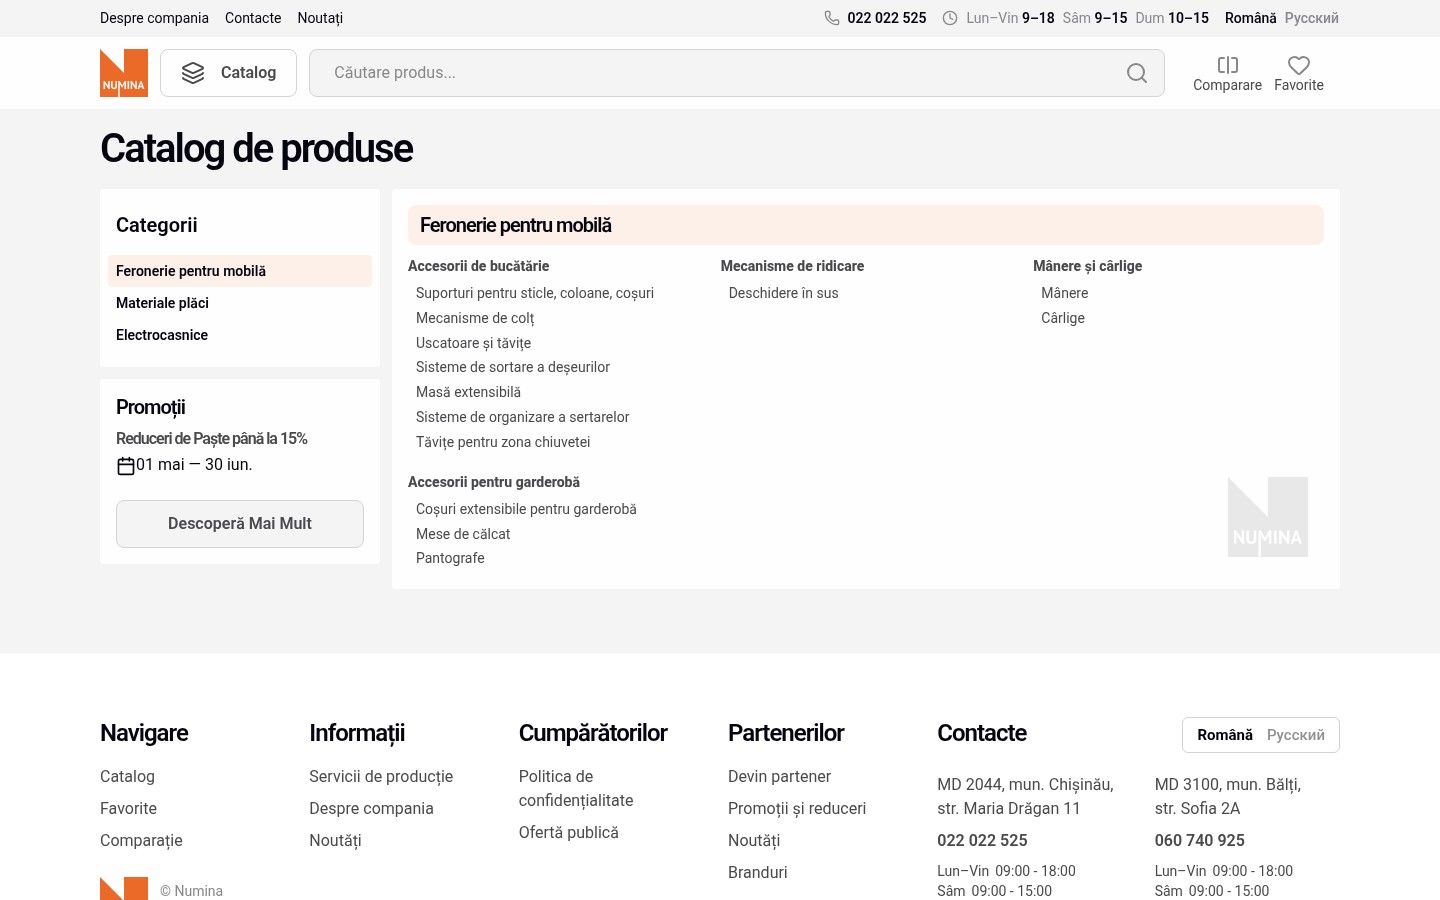Open Uscatoare și tăvițe subcategory
The width and height of the screenshot is (1440, 900).
coord(473,343)
